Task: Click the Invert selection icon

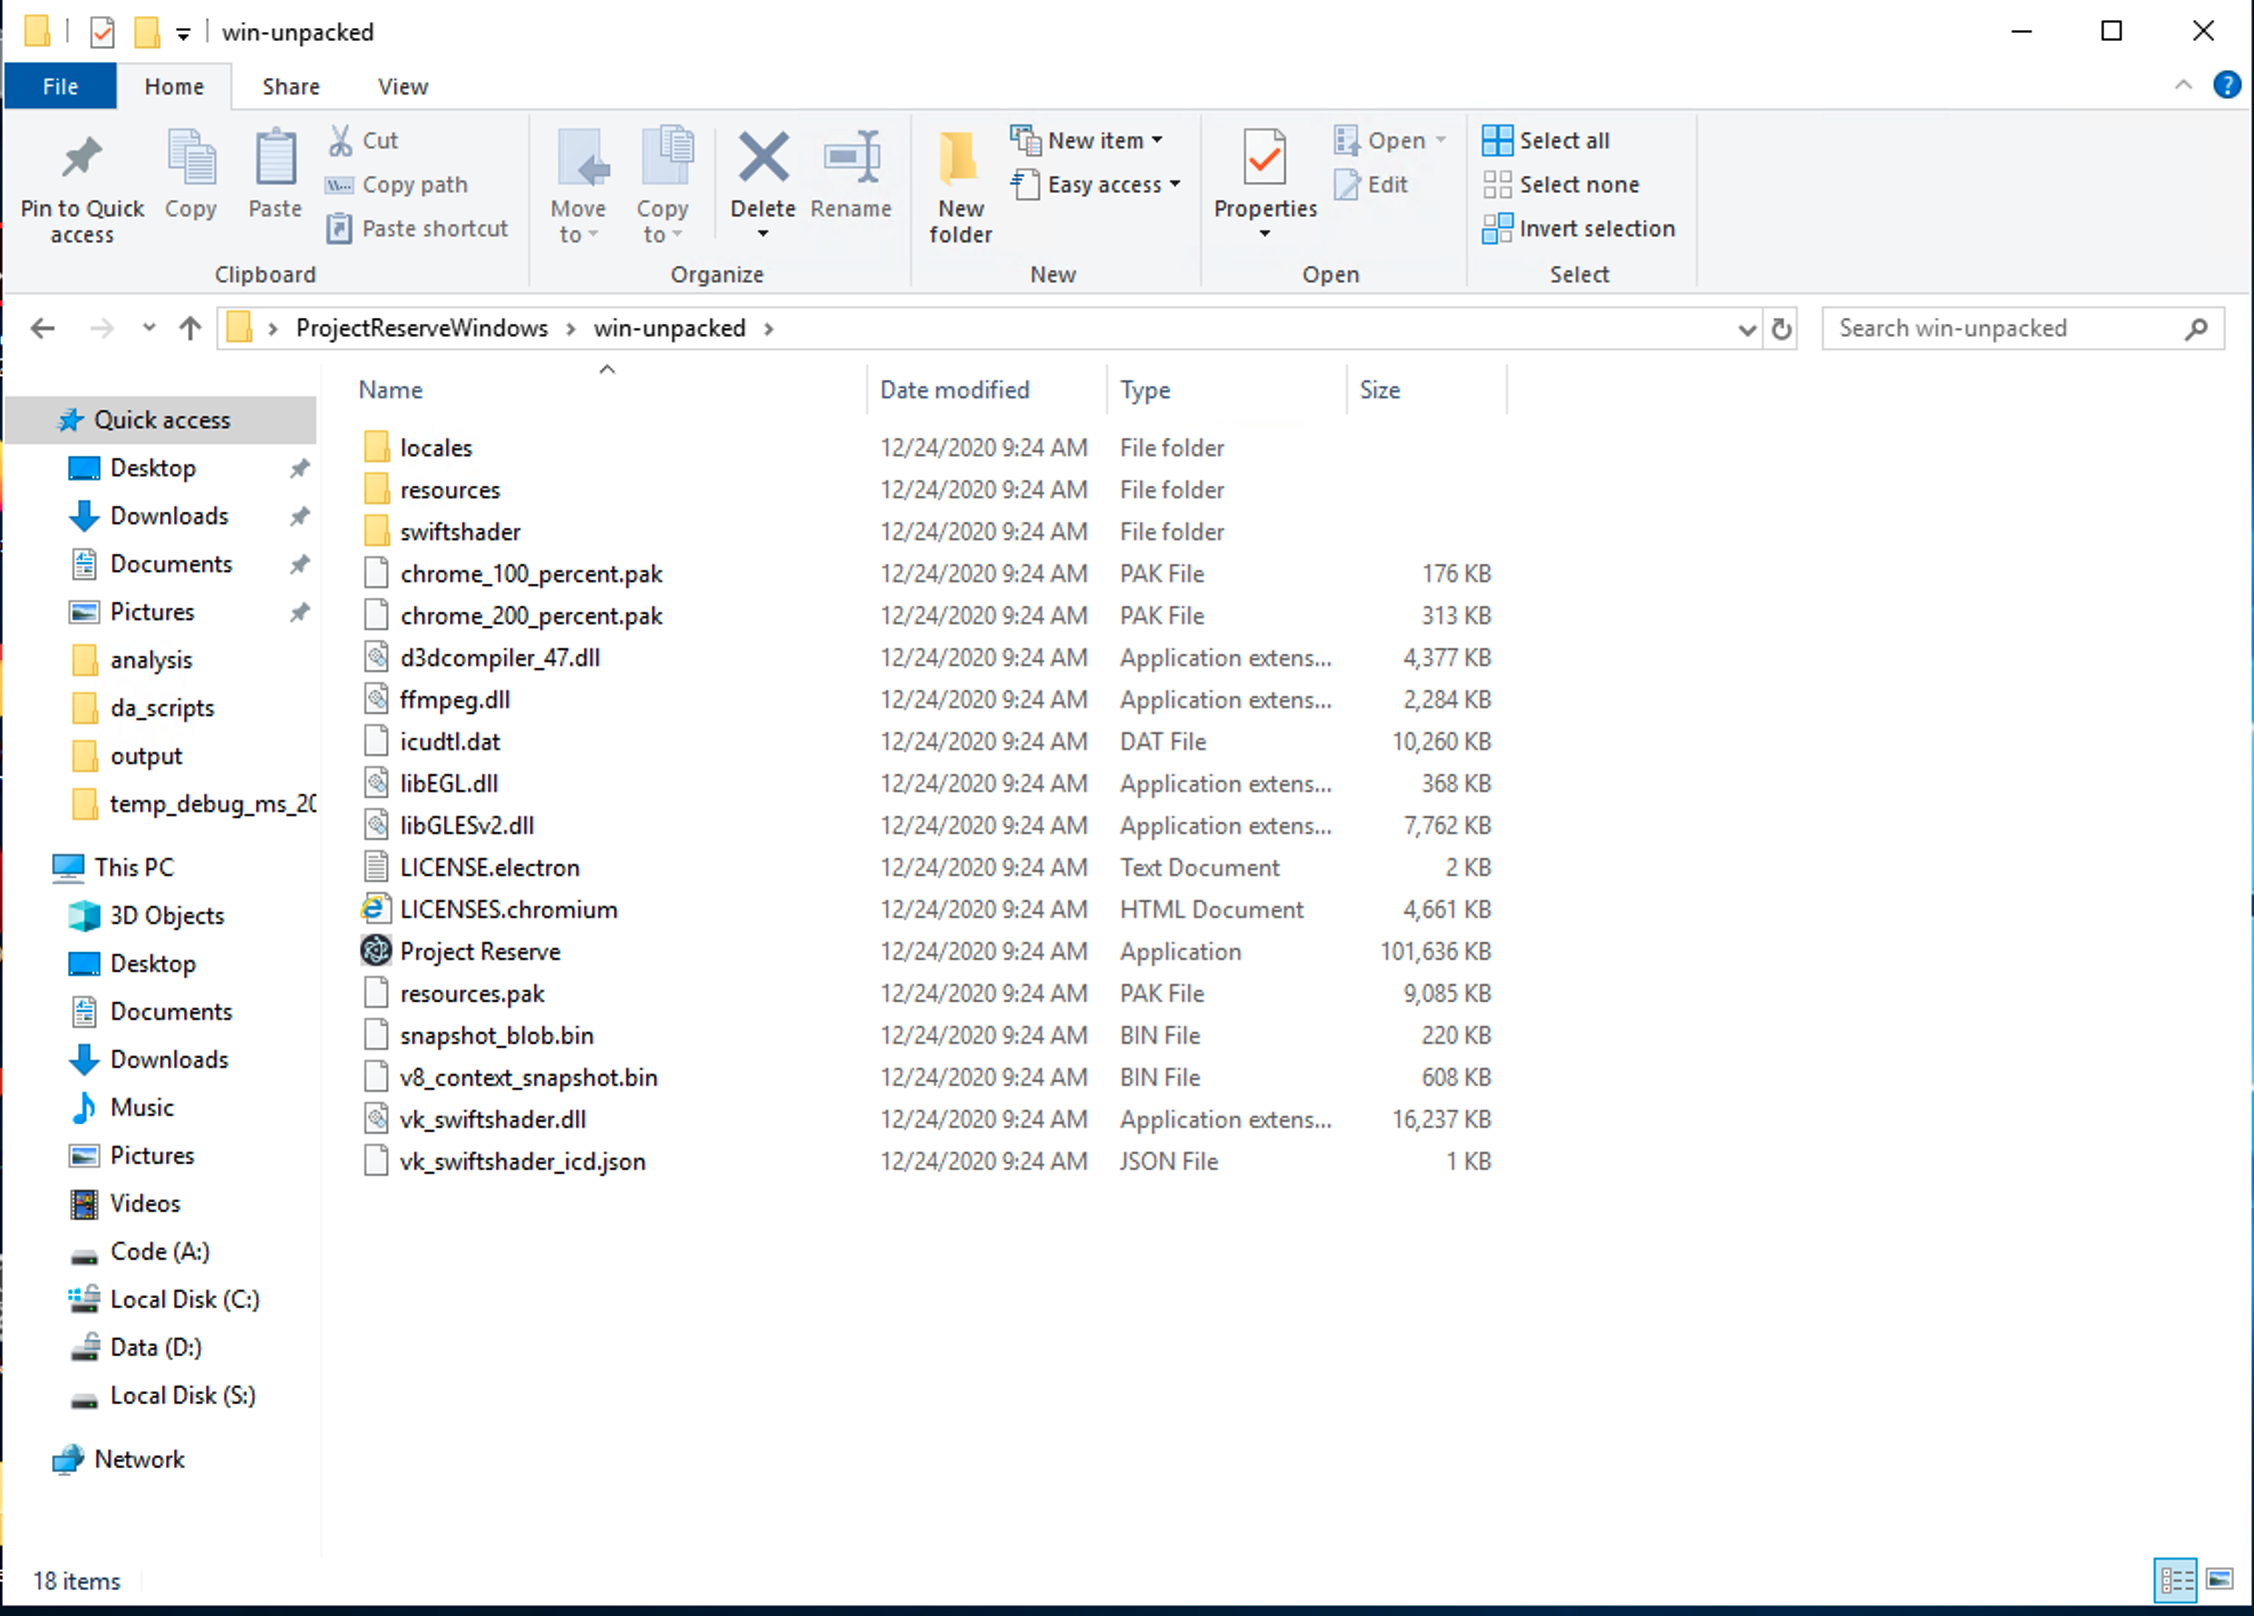Action: coord(1497,229)
